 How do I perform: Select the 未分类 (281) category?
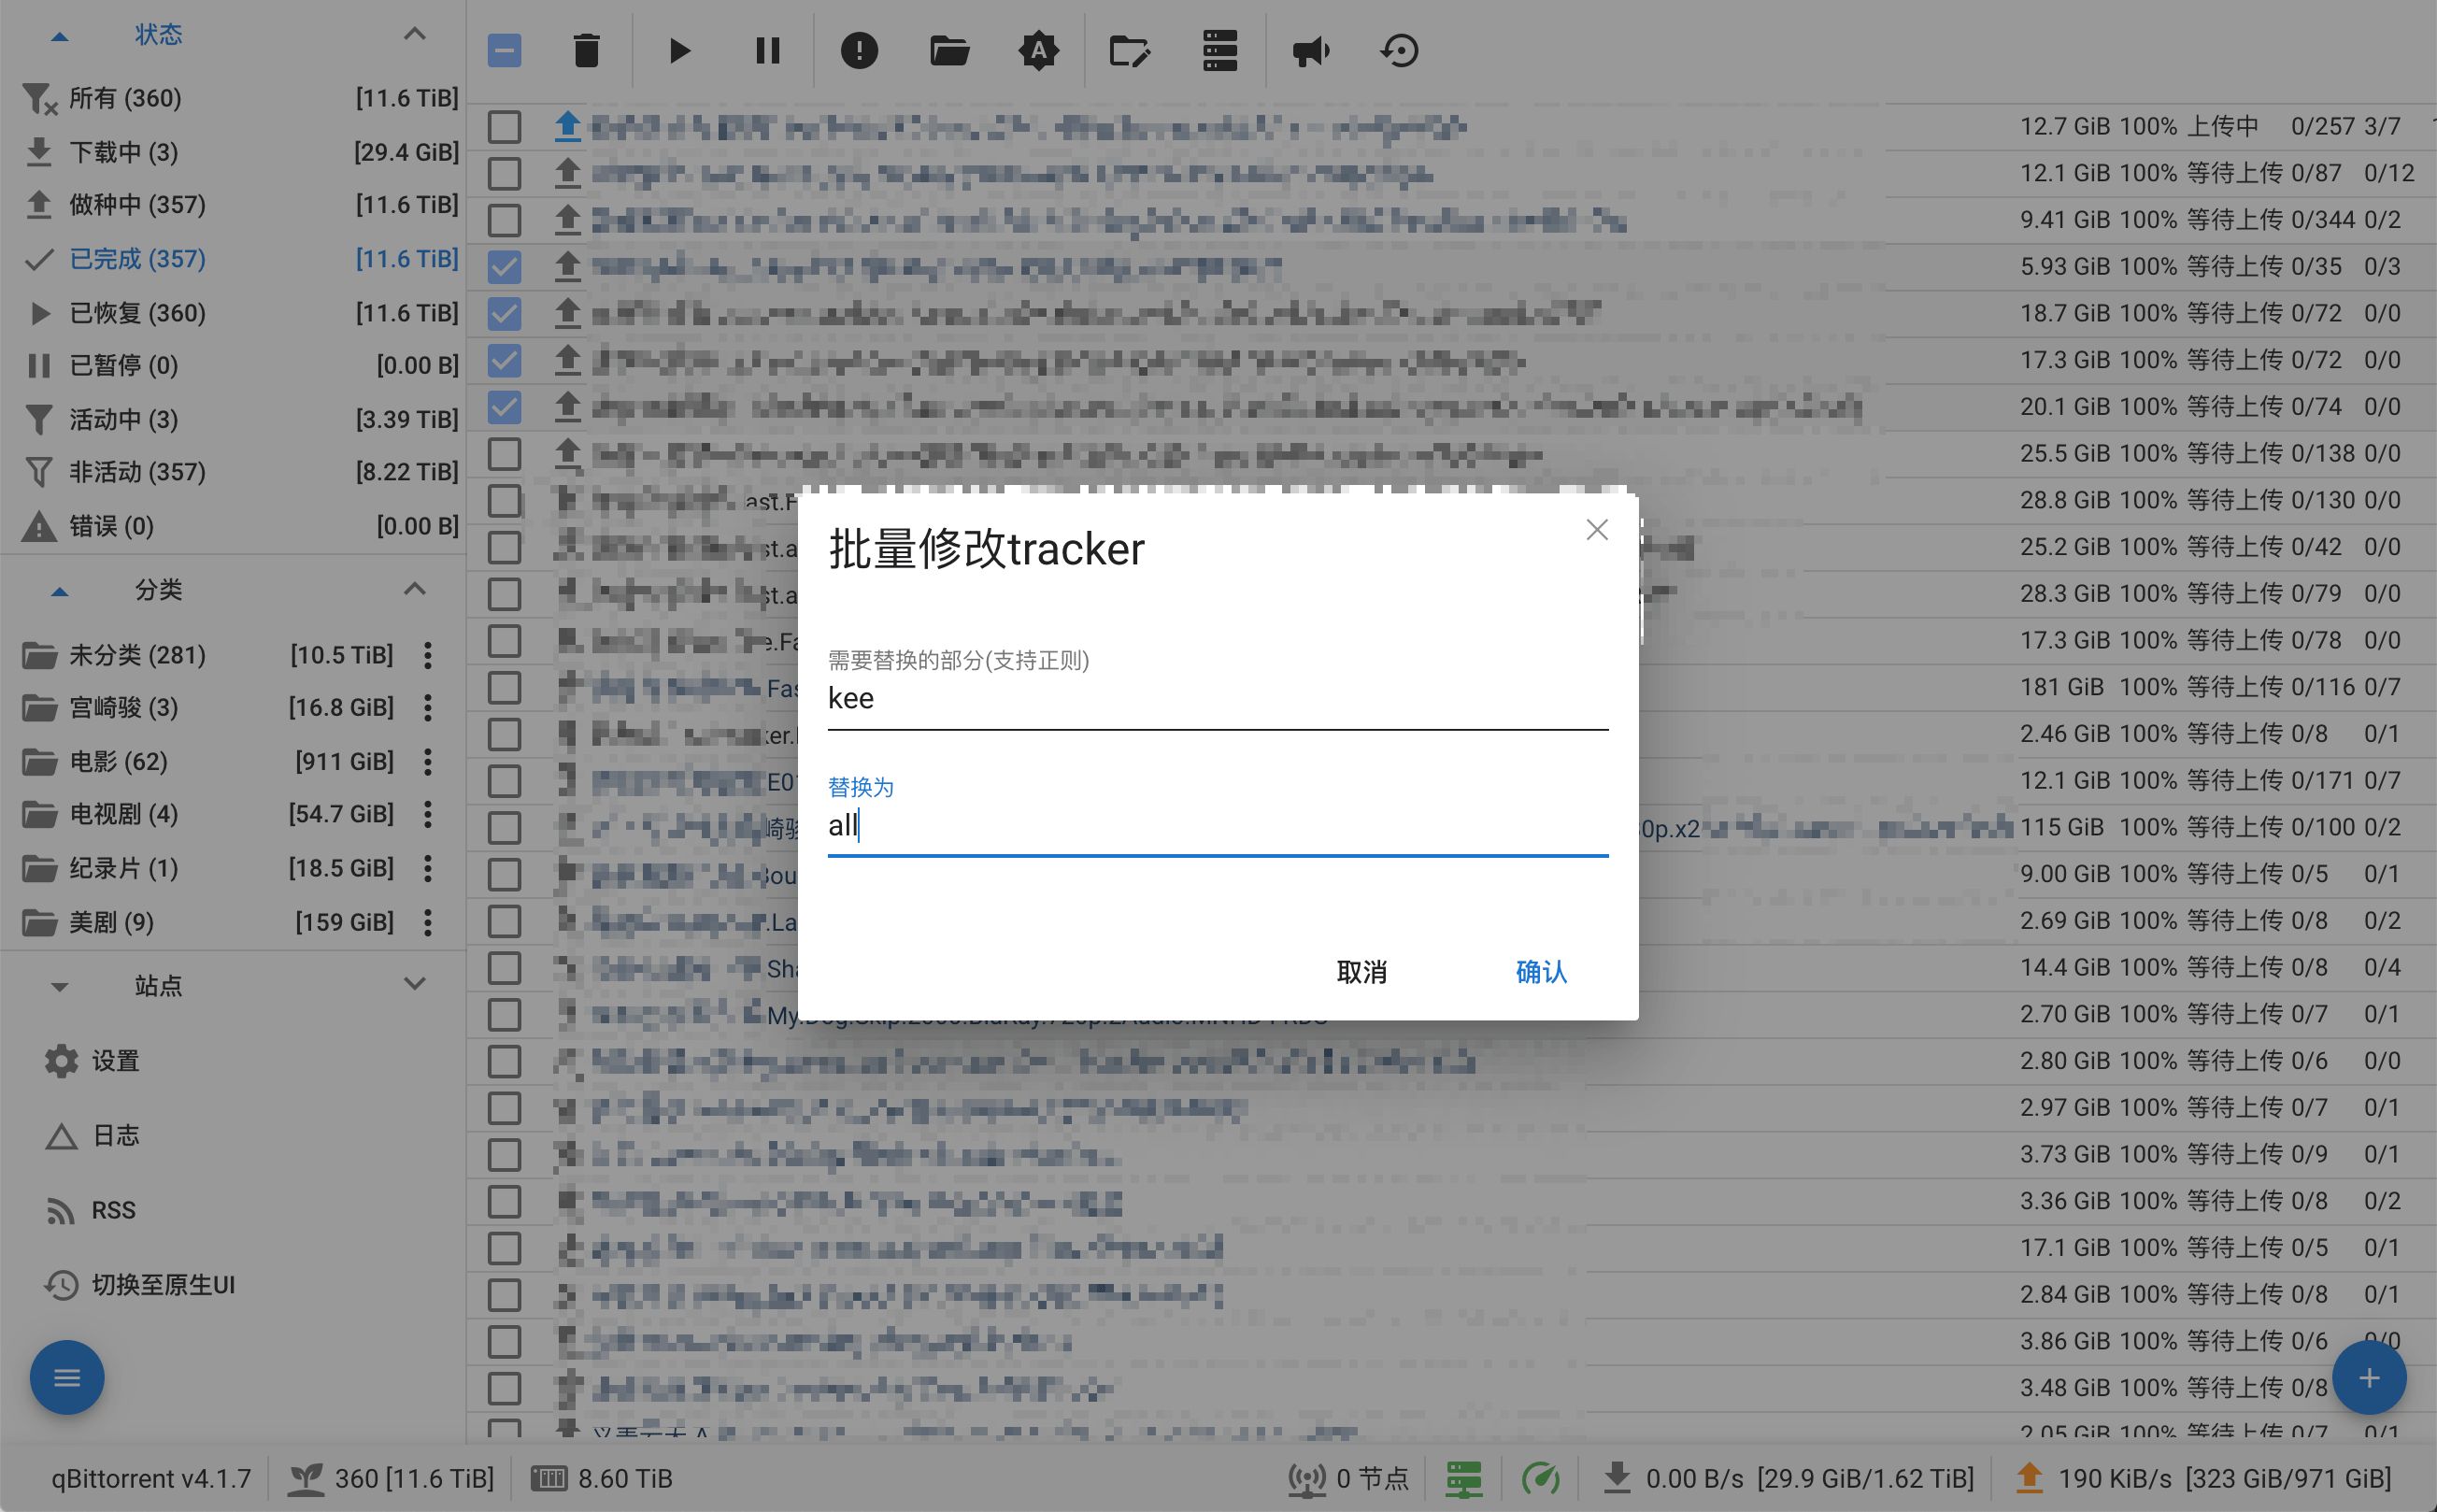pyautogui.click(x=208, y=655)
